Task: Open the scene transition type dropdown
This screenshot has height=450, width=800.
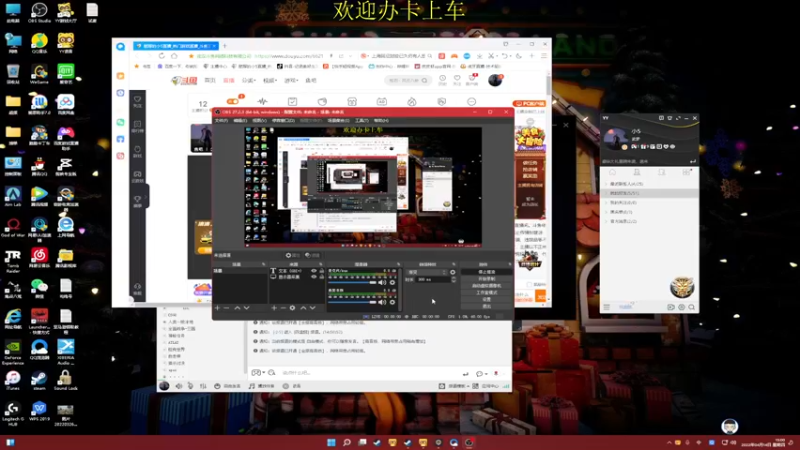Action: pyautogui.click(x=427, y=272)
